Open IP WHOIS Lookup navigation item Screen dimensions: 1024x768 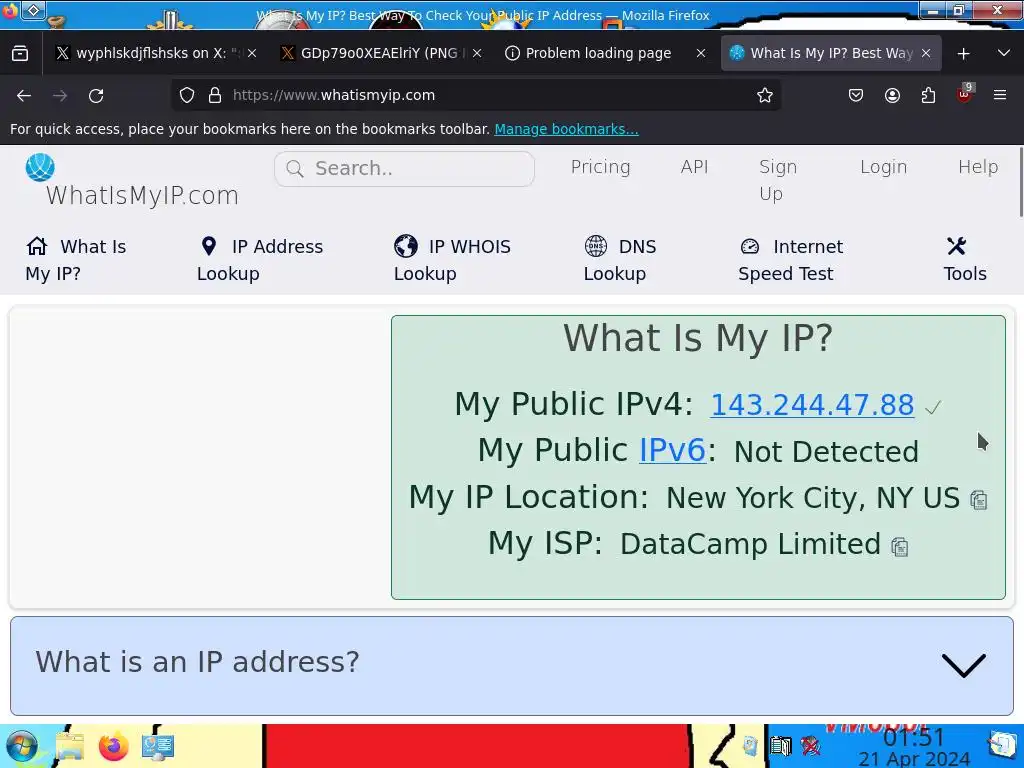coord(452,260)
